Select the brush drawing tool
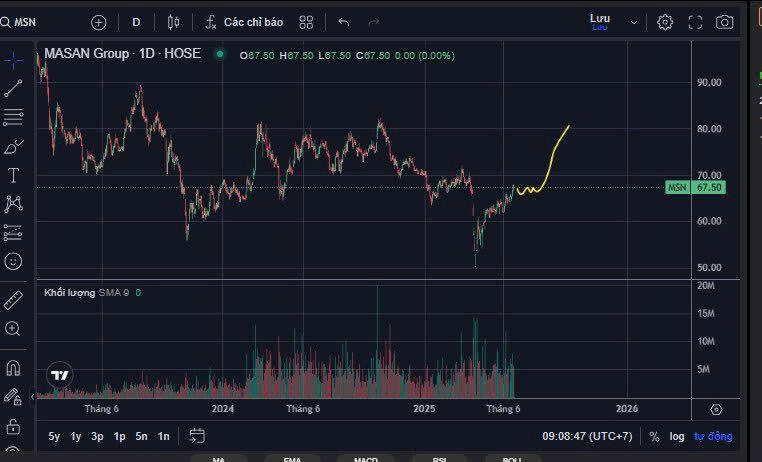Image resolution: width=762 pixels, height=462 pixels. click(13, 146)
